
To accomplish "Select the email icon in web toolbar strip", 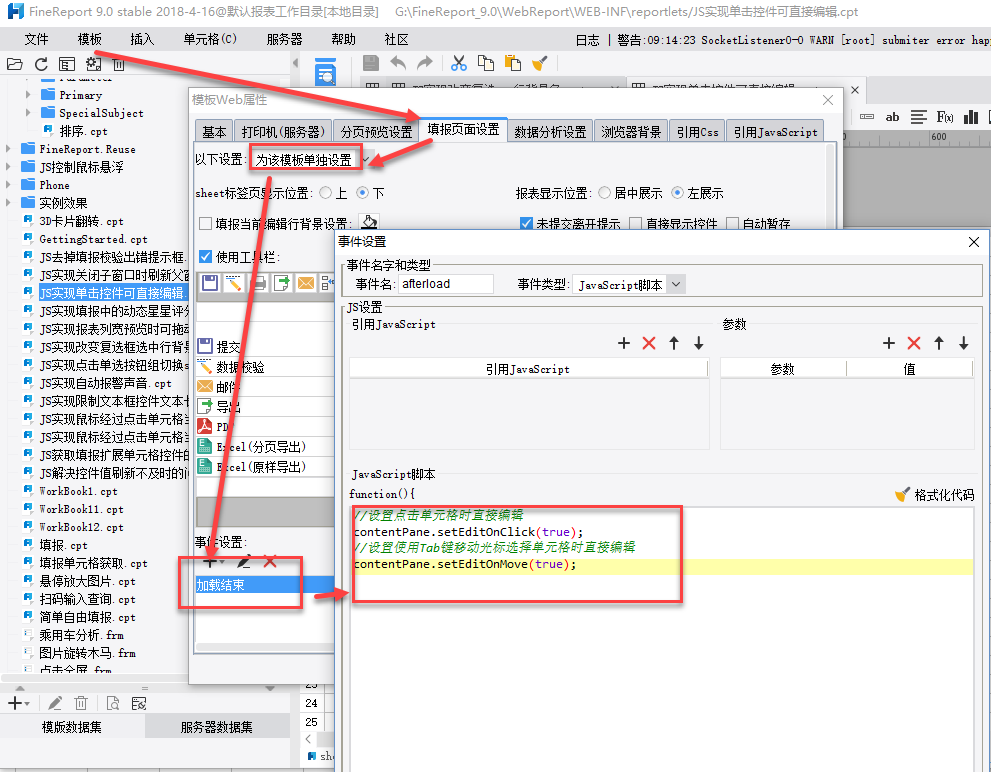I will coord(306,283).
